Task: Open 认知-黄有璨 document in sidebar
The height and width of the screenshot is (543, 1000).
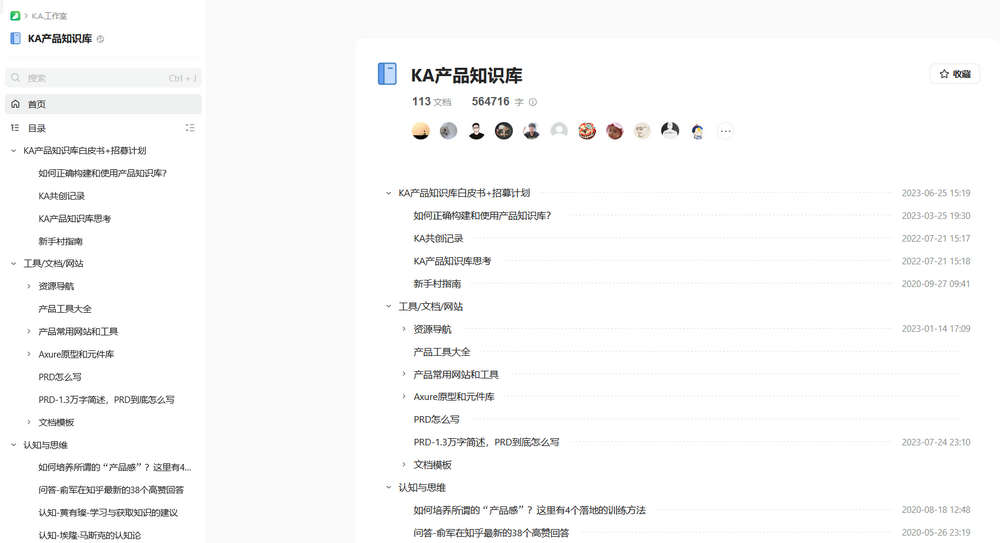Action: pyautogui.click(x=108, y=512)
